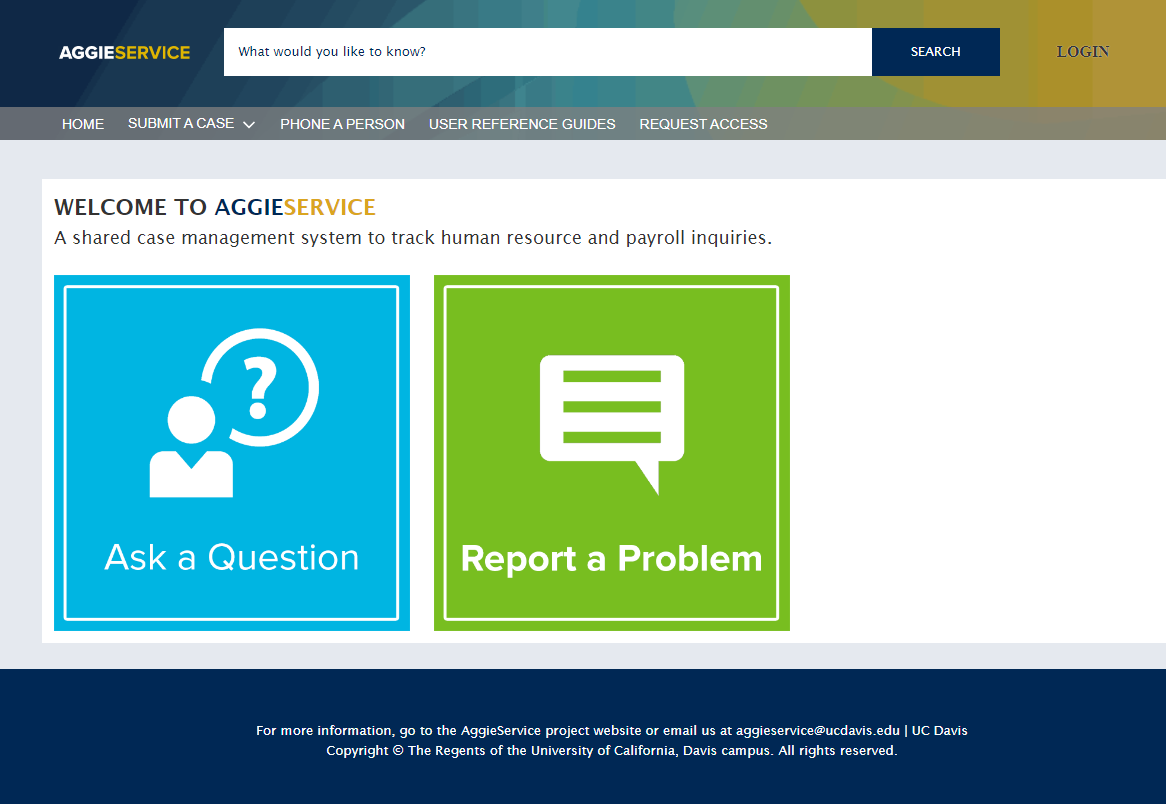Click the AggieService logo in the header
The image size is (1166, 804).
(x=124, y=52)
